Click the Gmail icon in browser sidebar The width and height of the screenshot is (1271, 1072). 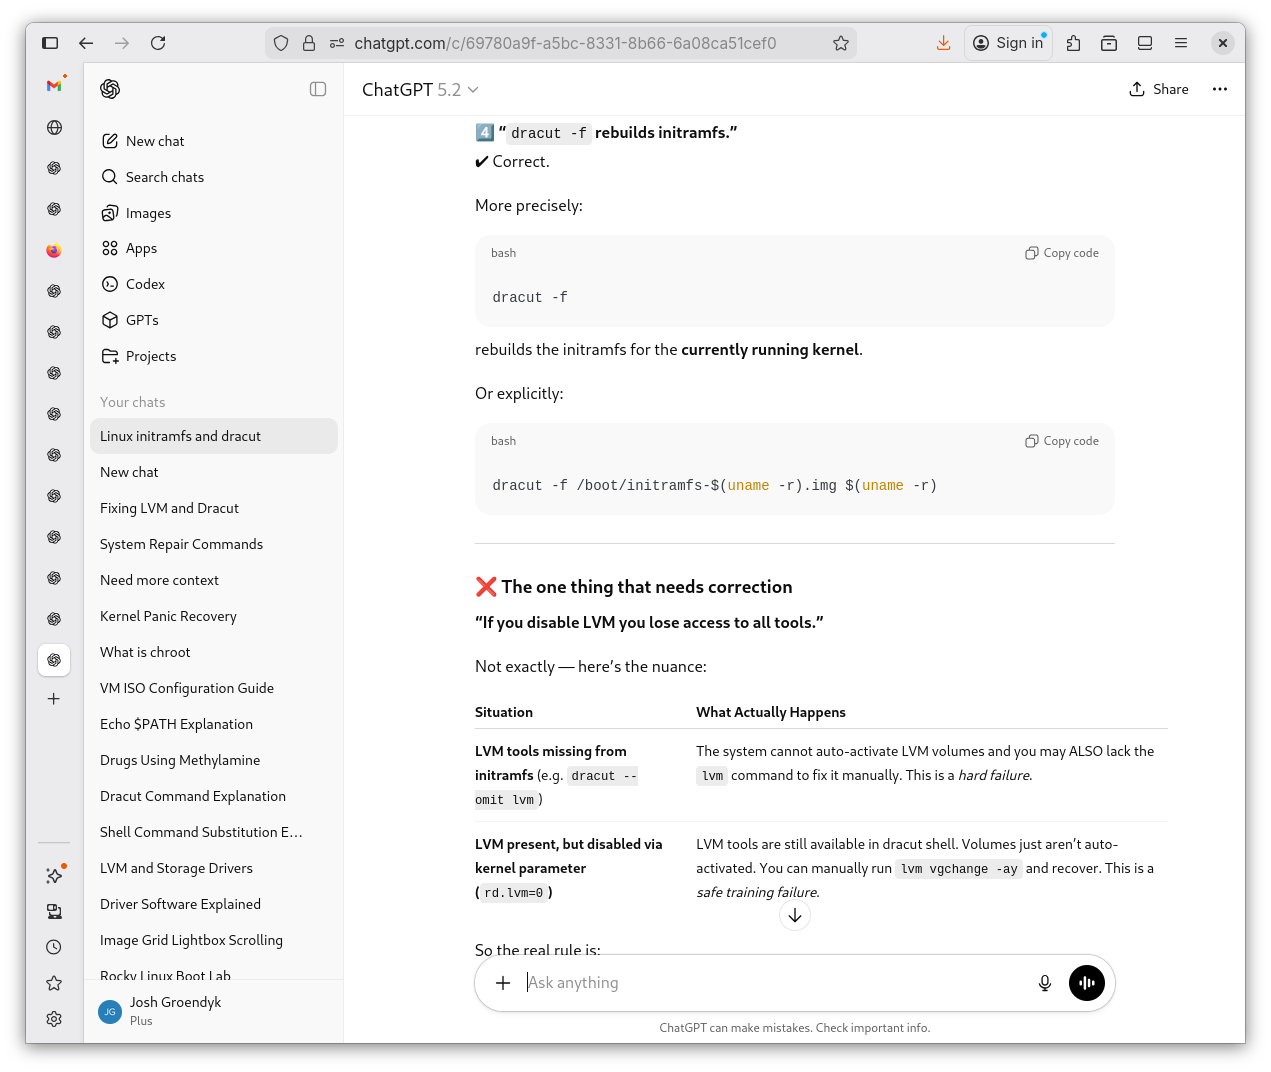point(54,86)
